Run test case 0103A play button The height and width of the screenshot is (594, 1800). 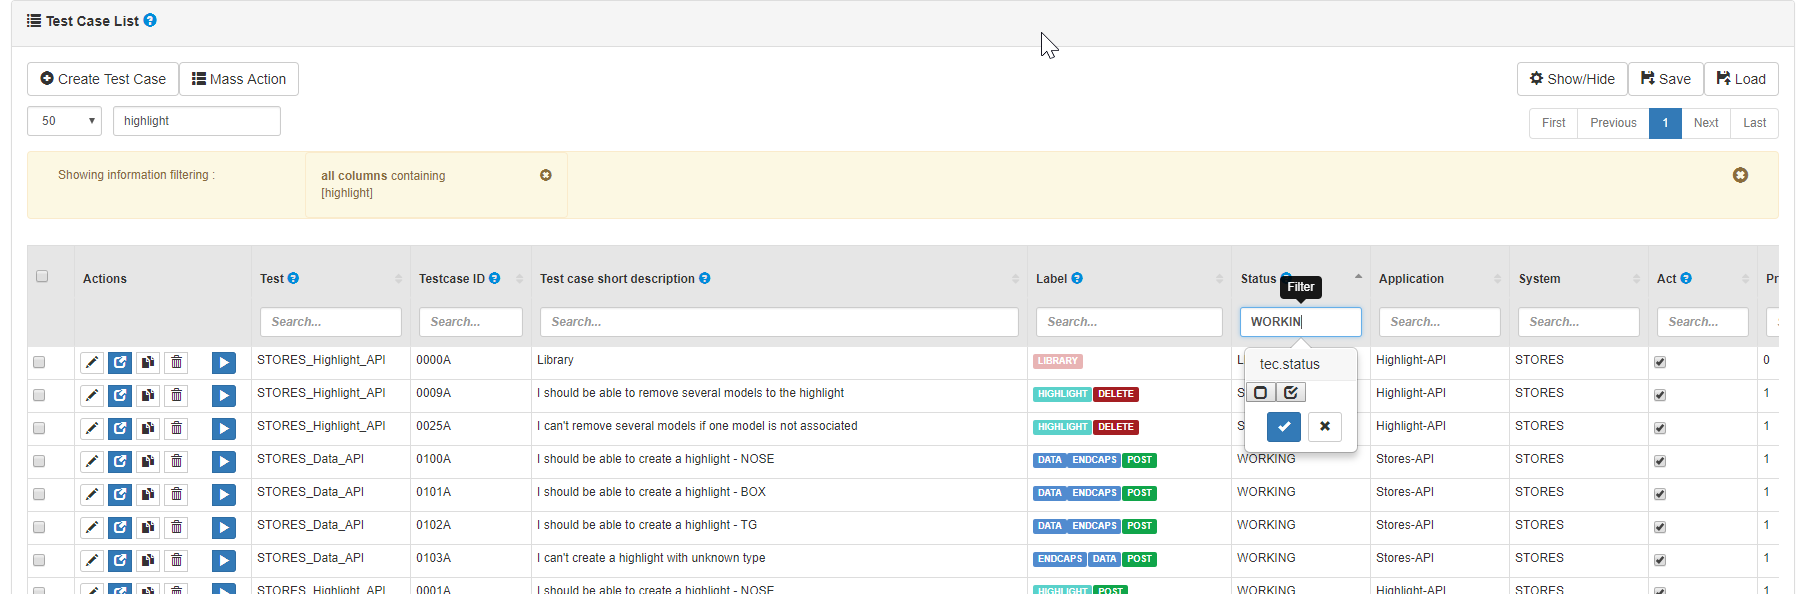click(224, 560)
